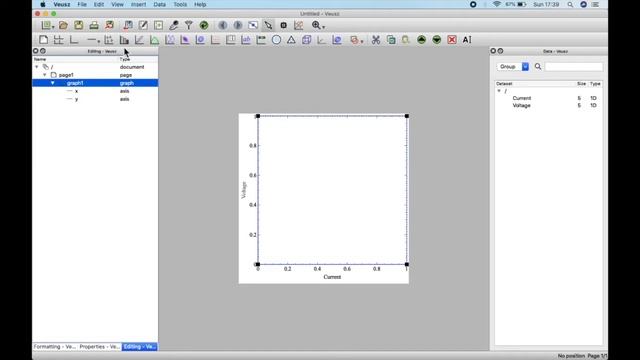Click the Export to graphics file icon

coord(109,25)
